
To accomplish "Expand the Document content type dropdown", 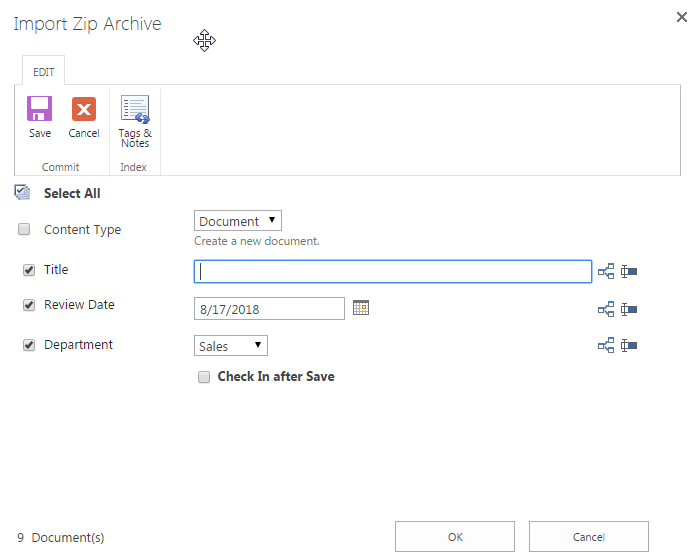I will click(x=238, y=221).
